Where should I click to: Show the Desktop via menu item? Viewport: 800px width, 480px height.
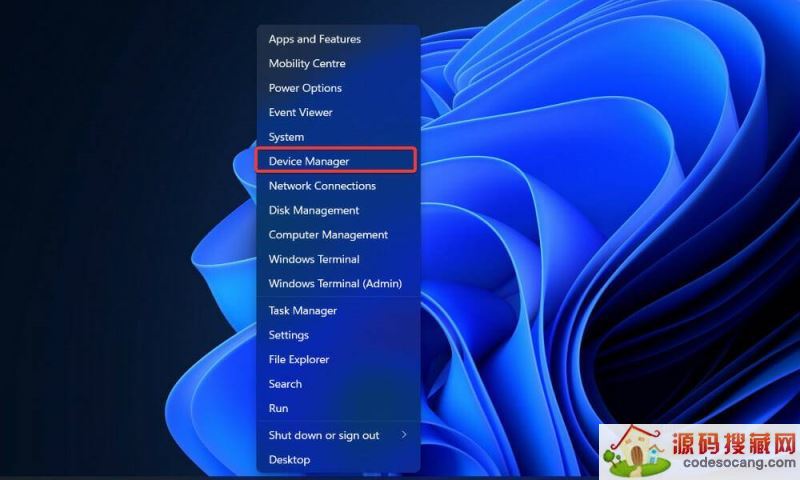tap(289, 460)
